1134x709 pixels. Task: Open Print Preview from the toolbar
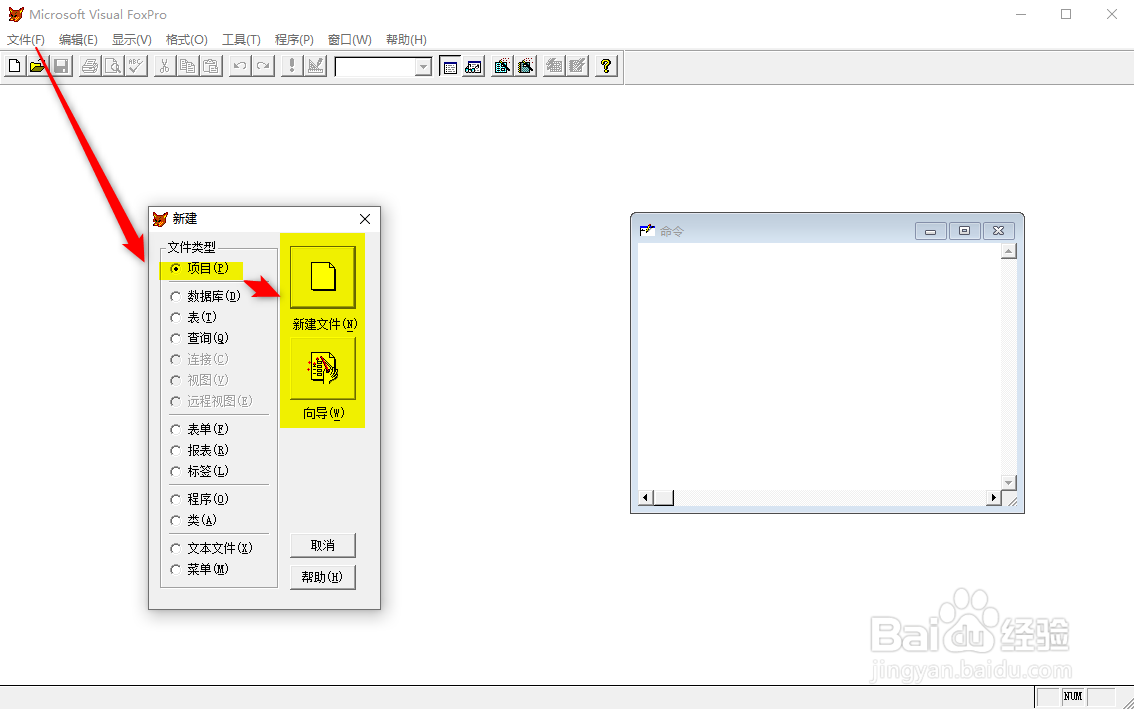pyautogui.click(x=113, y=67)
